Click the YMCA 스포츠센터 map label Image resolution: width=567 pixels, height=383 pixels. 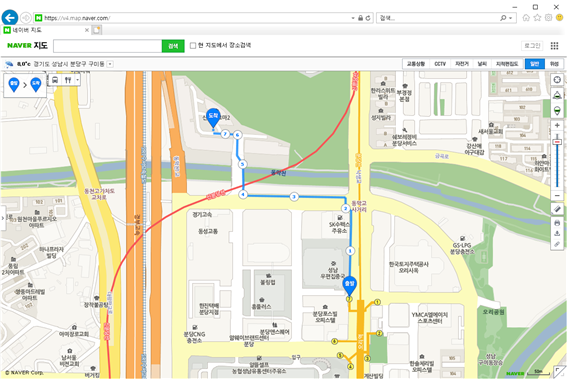pos(430,318)
